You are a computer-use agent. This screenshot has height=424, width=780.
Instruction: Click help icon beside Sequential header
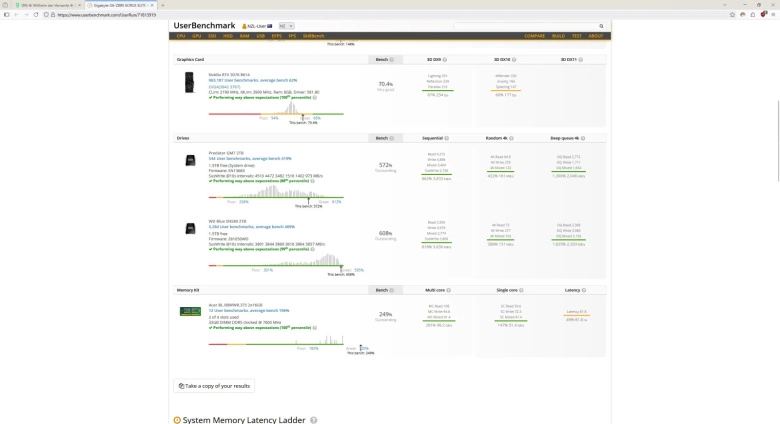[x=446, y=138]
